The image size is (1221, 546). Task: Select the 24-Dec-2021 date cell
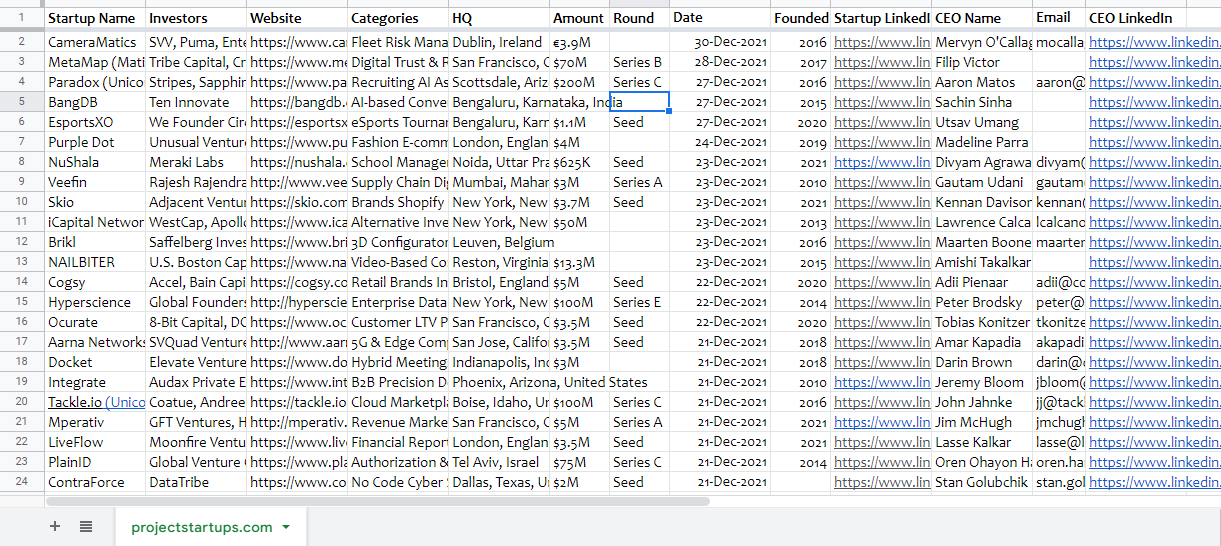[x=720, y=142]
